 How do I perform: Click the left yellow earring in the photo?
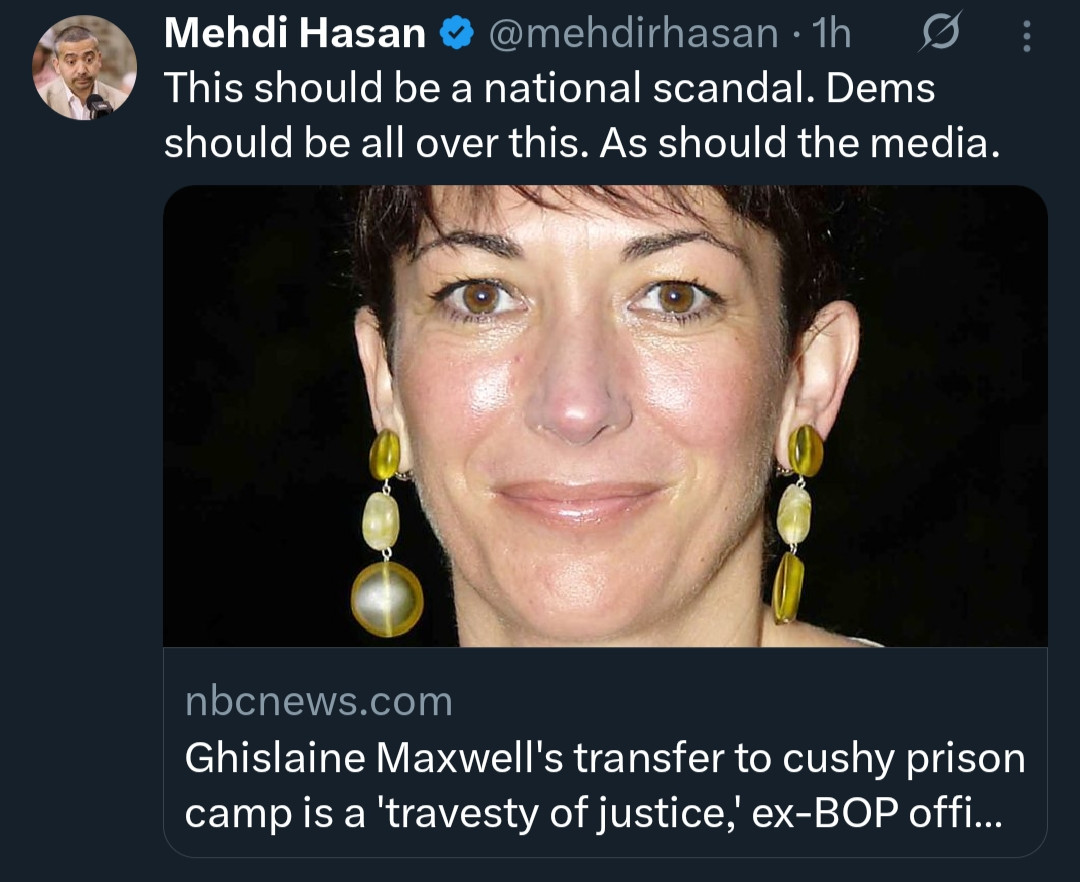tap(385, 533)
